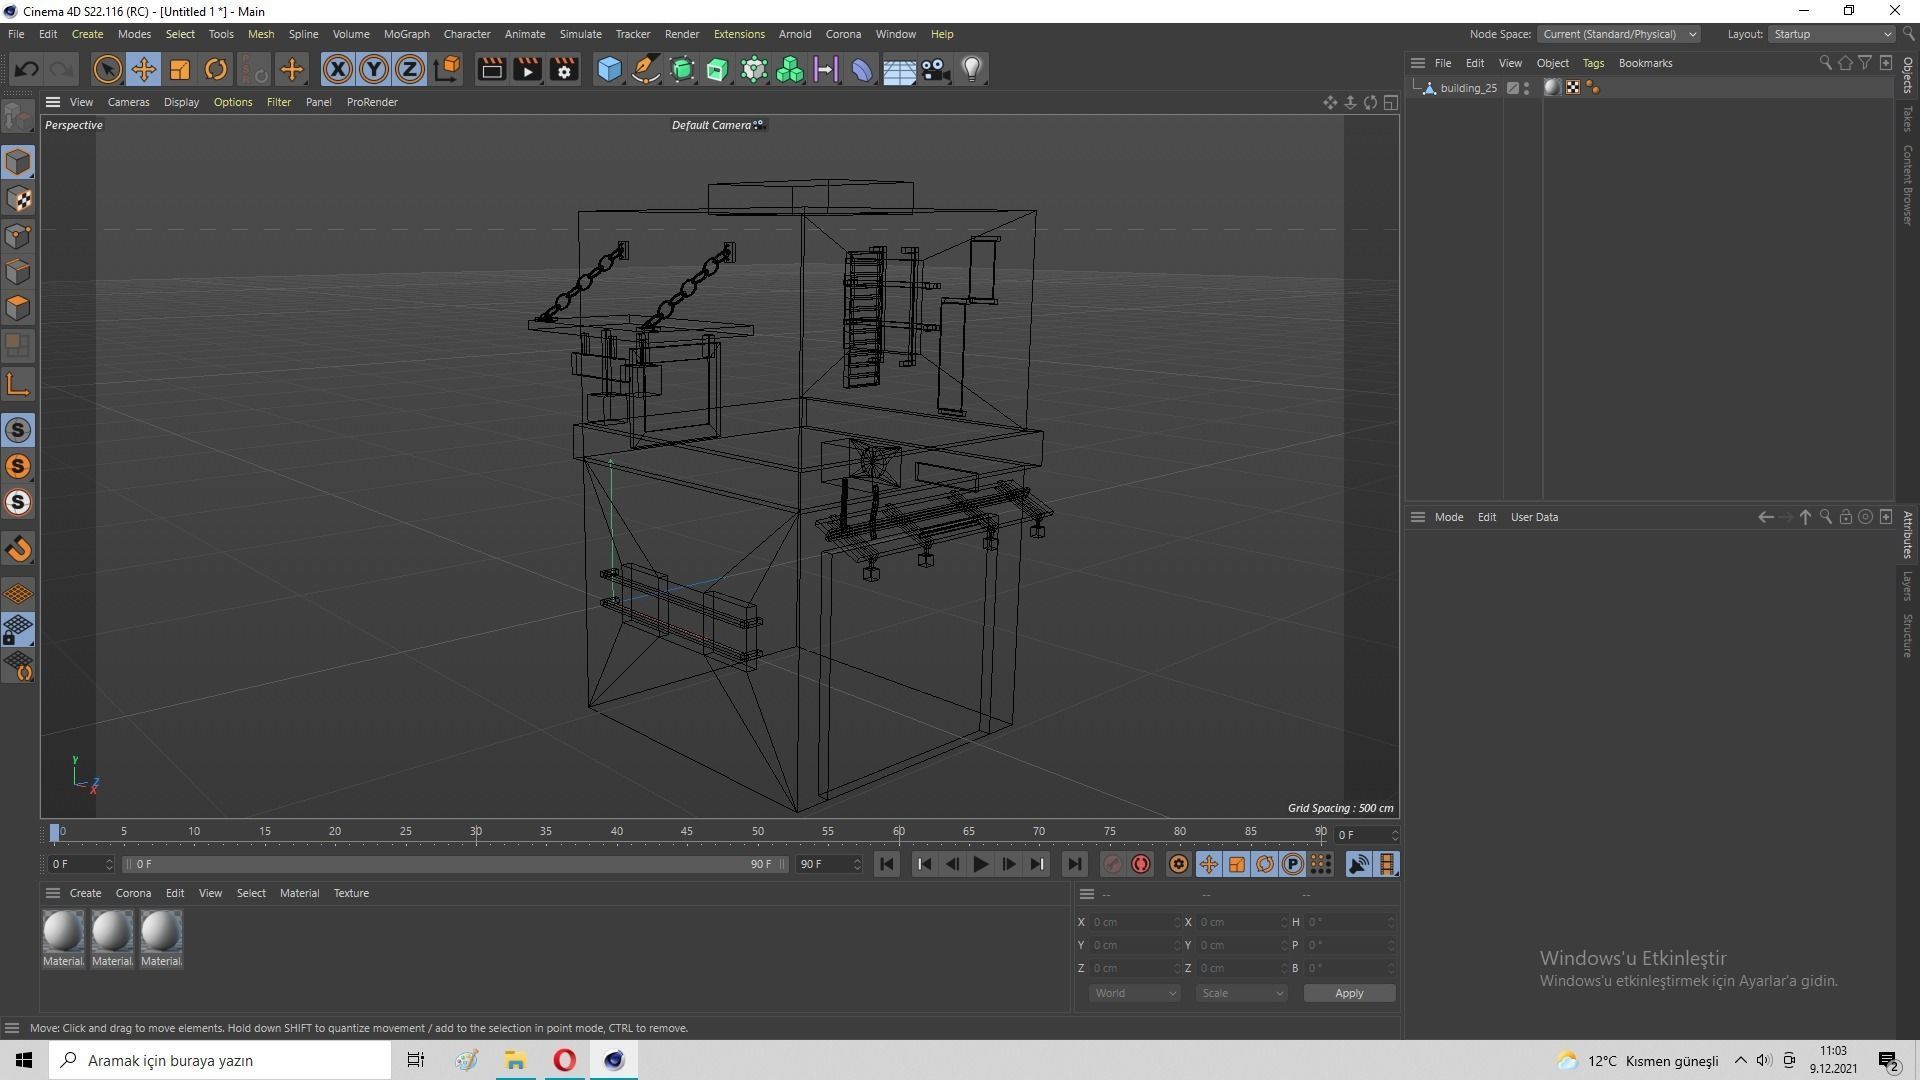1920x1080 pixels.
Task: Open the MoGraph menu
Action: (406, 34)
